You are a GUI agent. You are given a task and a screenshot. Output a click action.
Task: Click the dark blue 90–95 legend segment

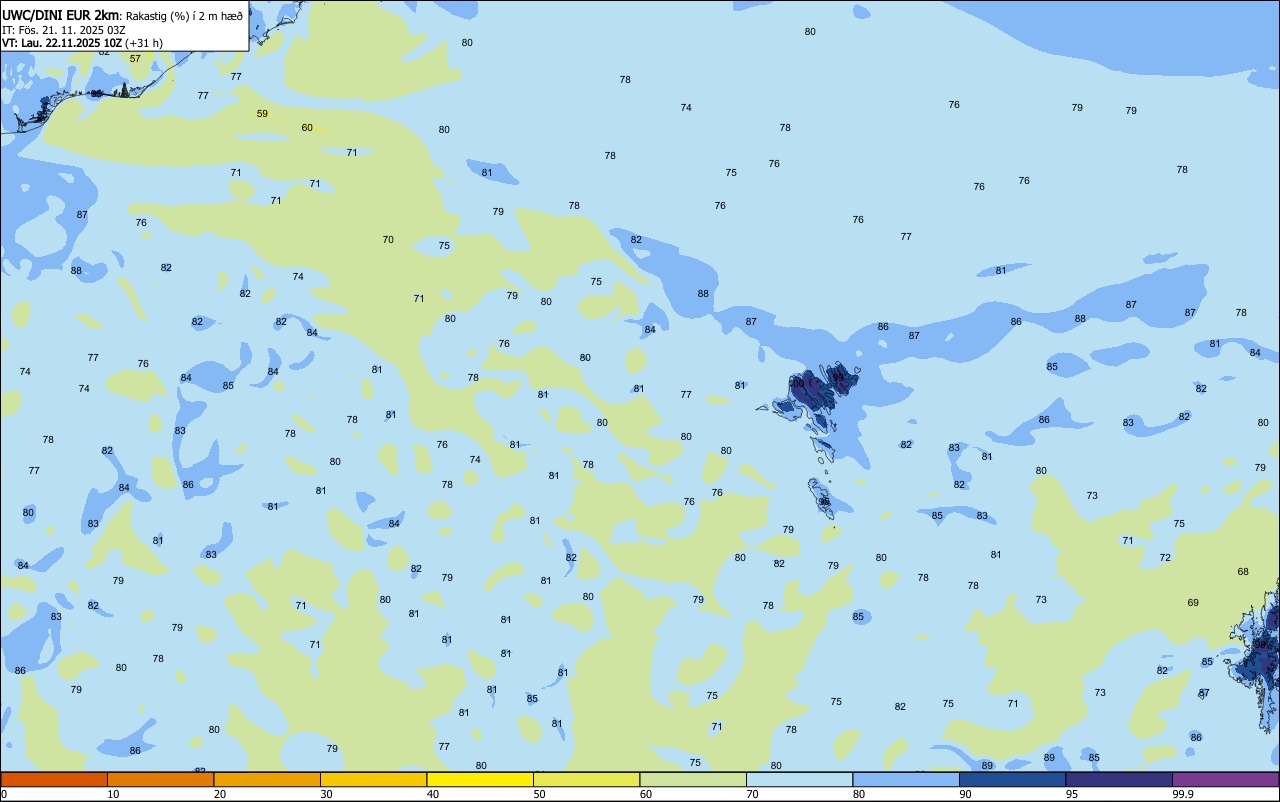(x=1012, y=779)
